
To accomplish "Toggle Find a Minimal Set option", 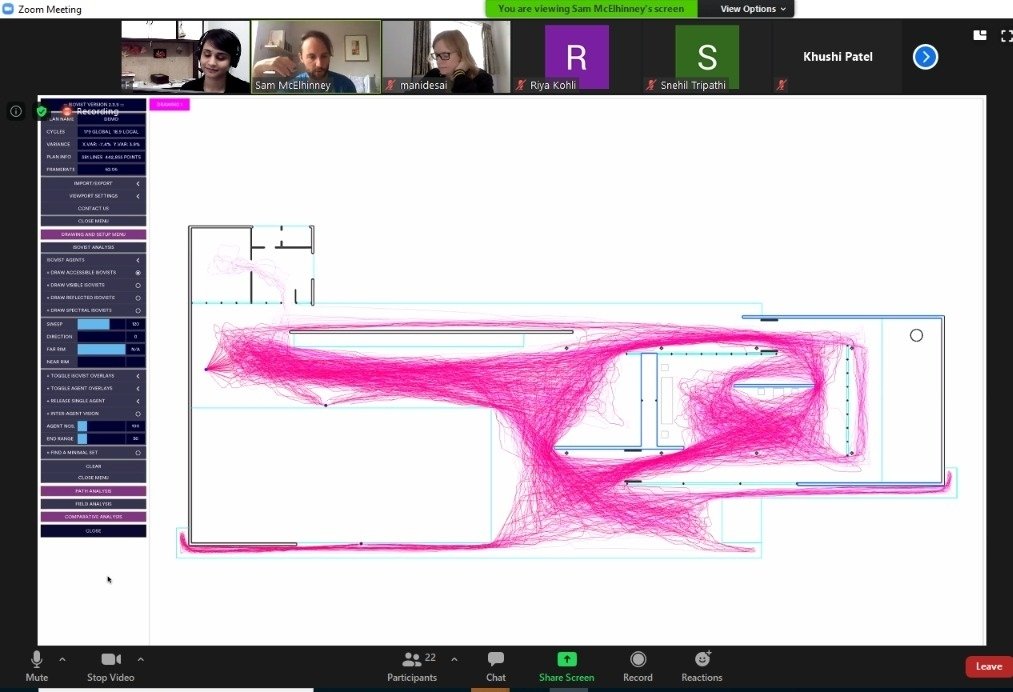I will (138, 452).
